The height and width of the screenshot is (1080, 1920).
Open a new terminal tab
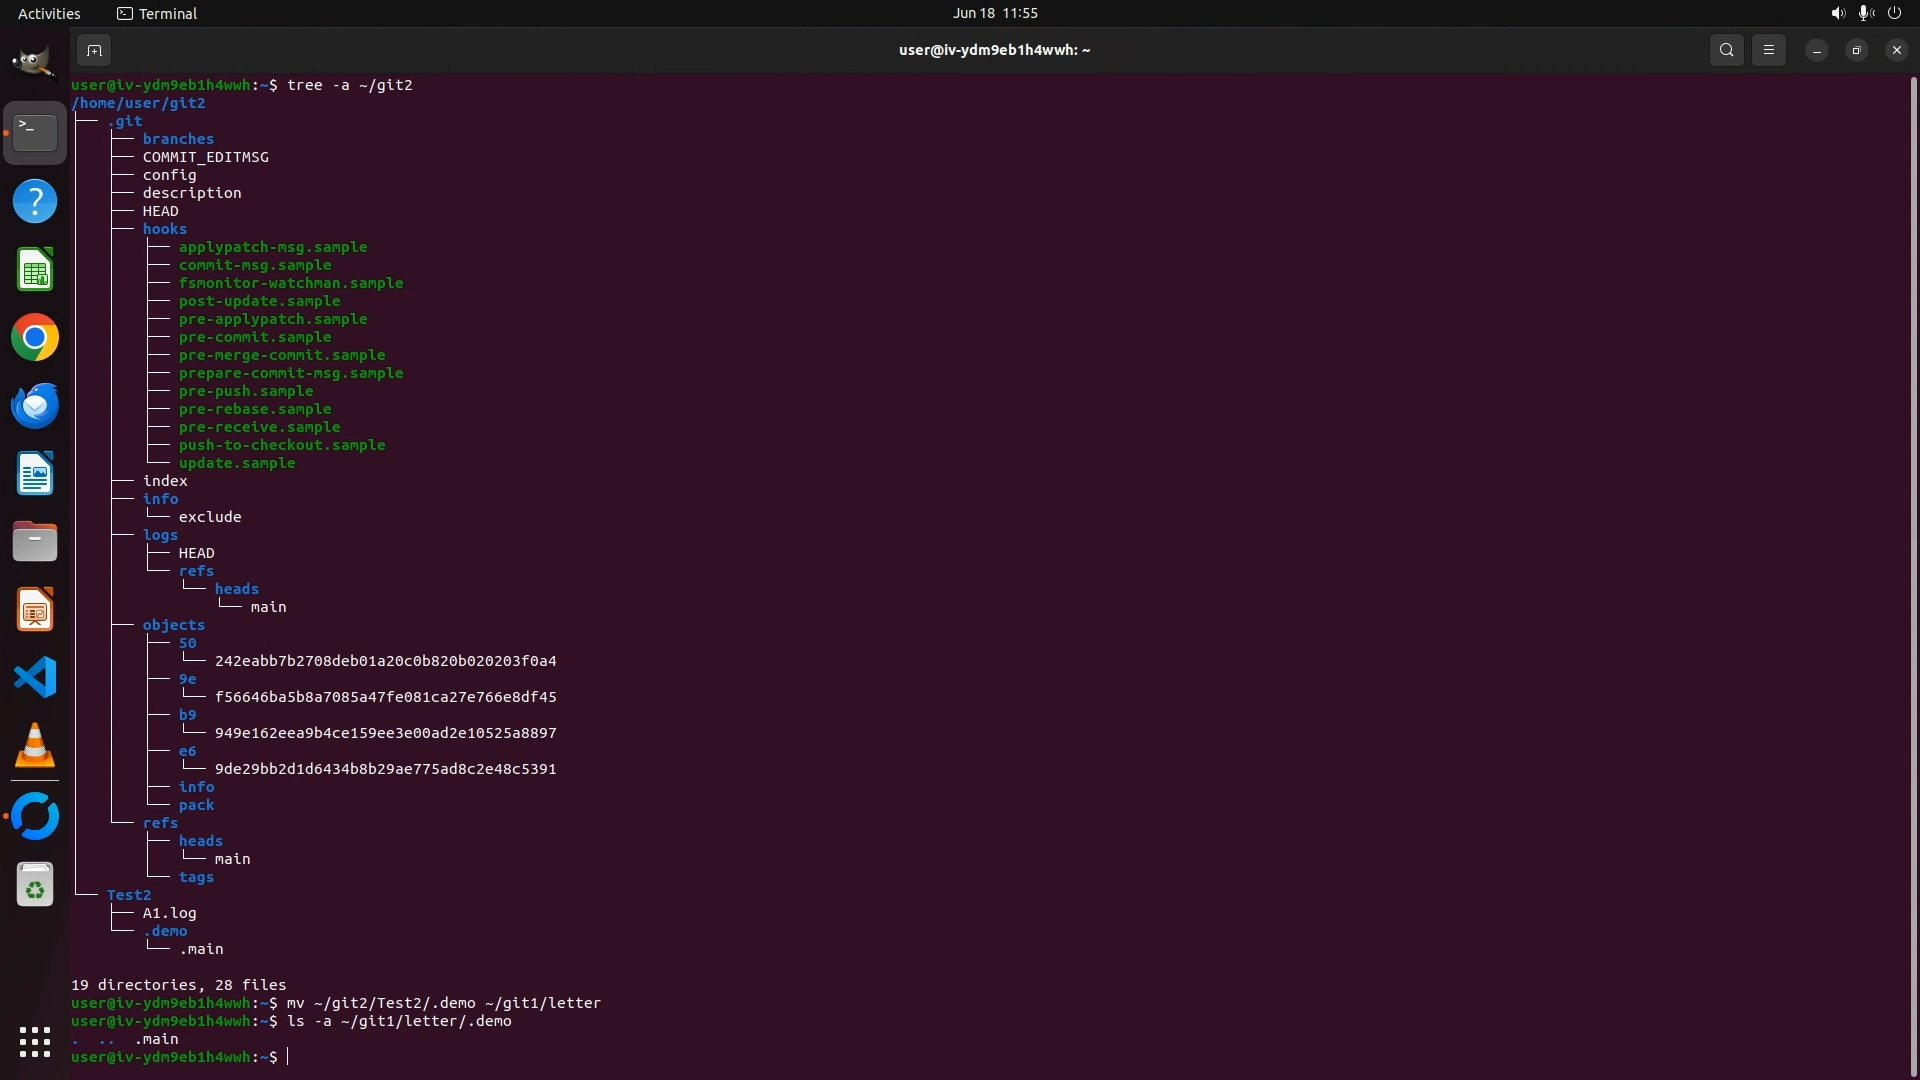(x=94, y=50)
